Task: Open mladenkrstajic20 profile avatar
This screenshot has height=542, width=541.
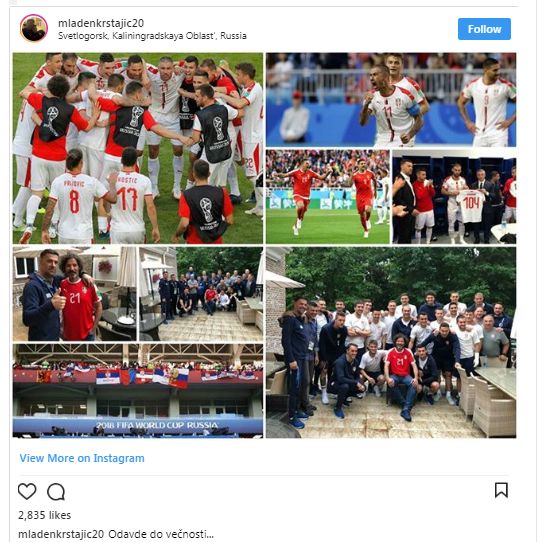Action: [x=34, y=28]
